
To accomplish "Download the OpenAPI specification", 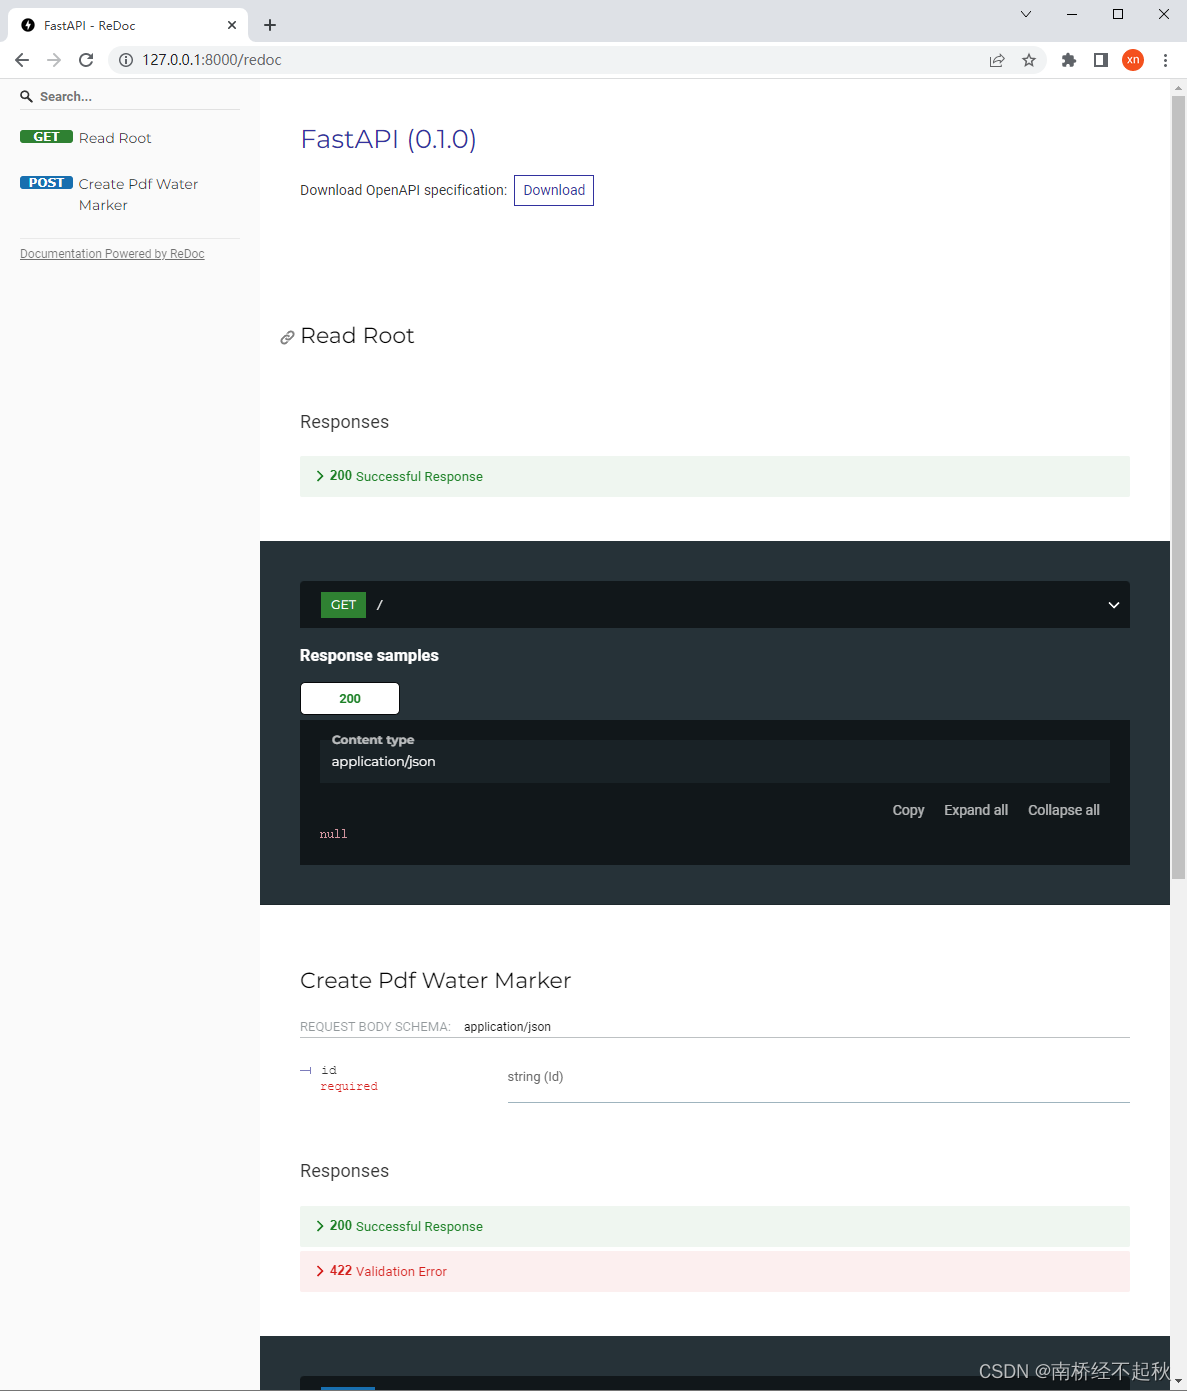I will tap(554, 190).
